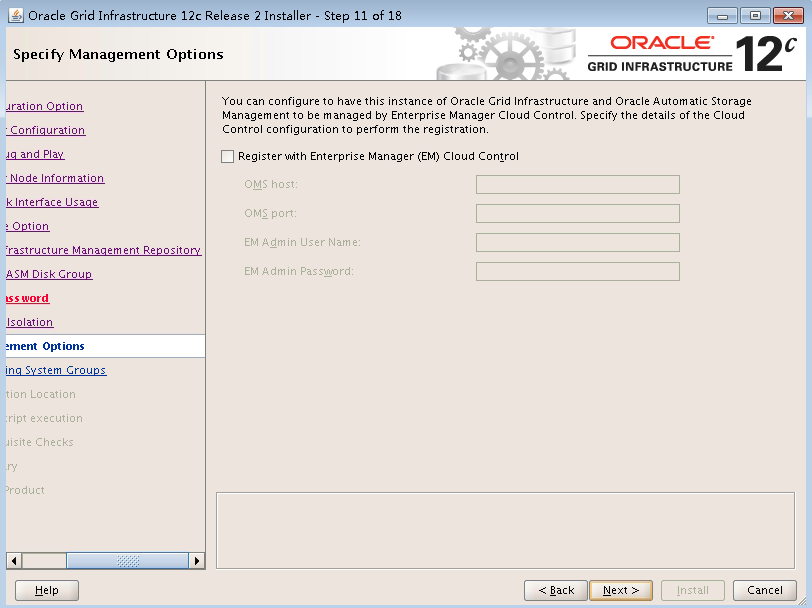Go to the Create ASM Disk Group step

(x=49, y=274)
